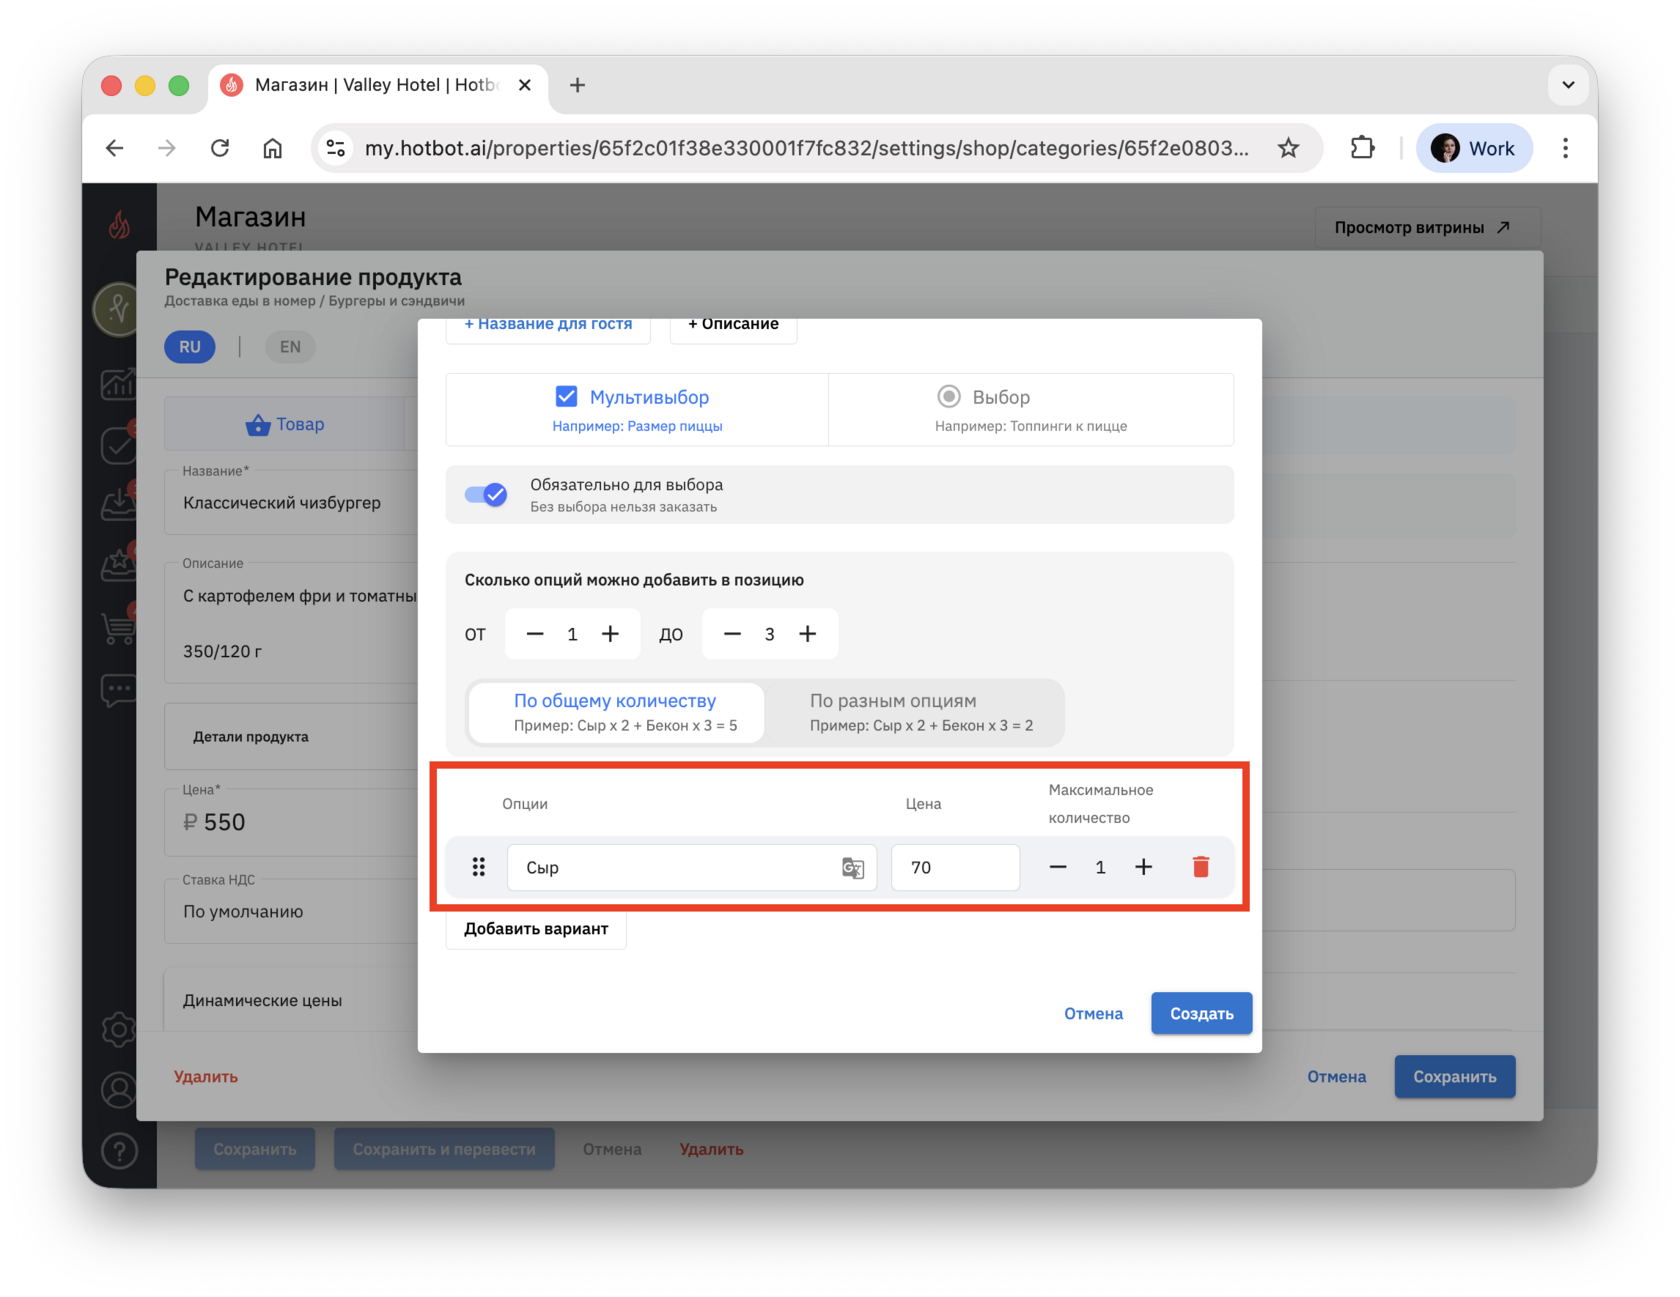1680x1297 pixels.
Task: Click the property avatar in sidebar
Action: pos(117,309)
